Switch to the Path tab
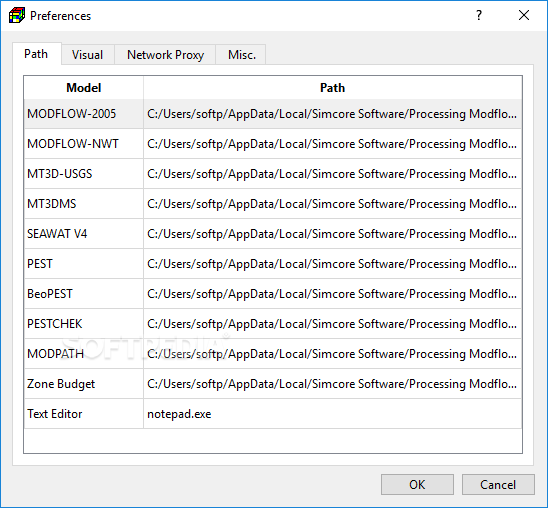This screenshot has width=548, height=508. (37, 54)
